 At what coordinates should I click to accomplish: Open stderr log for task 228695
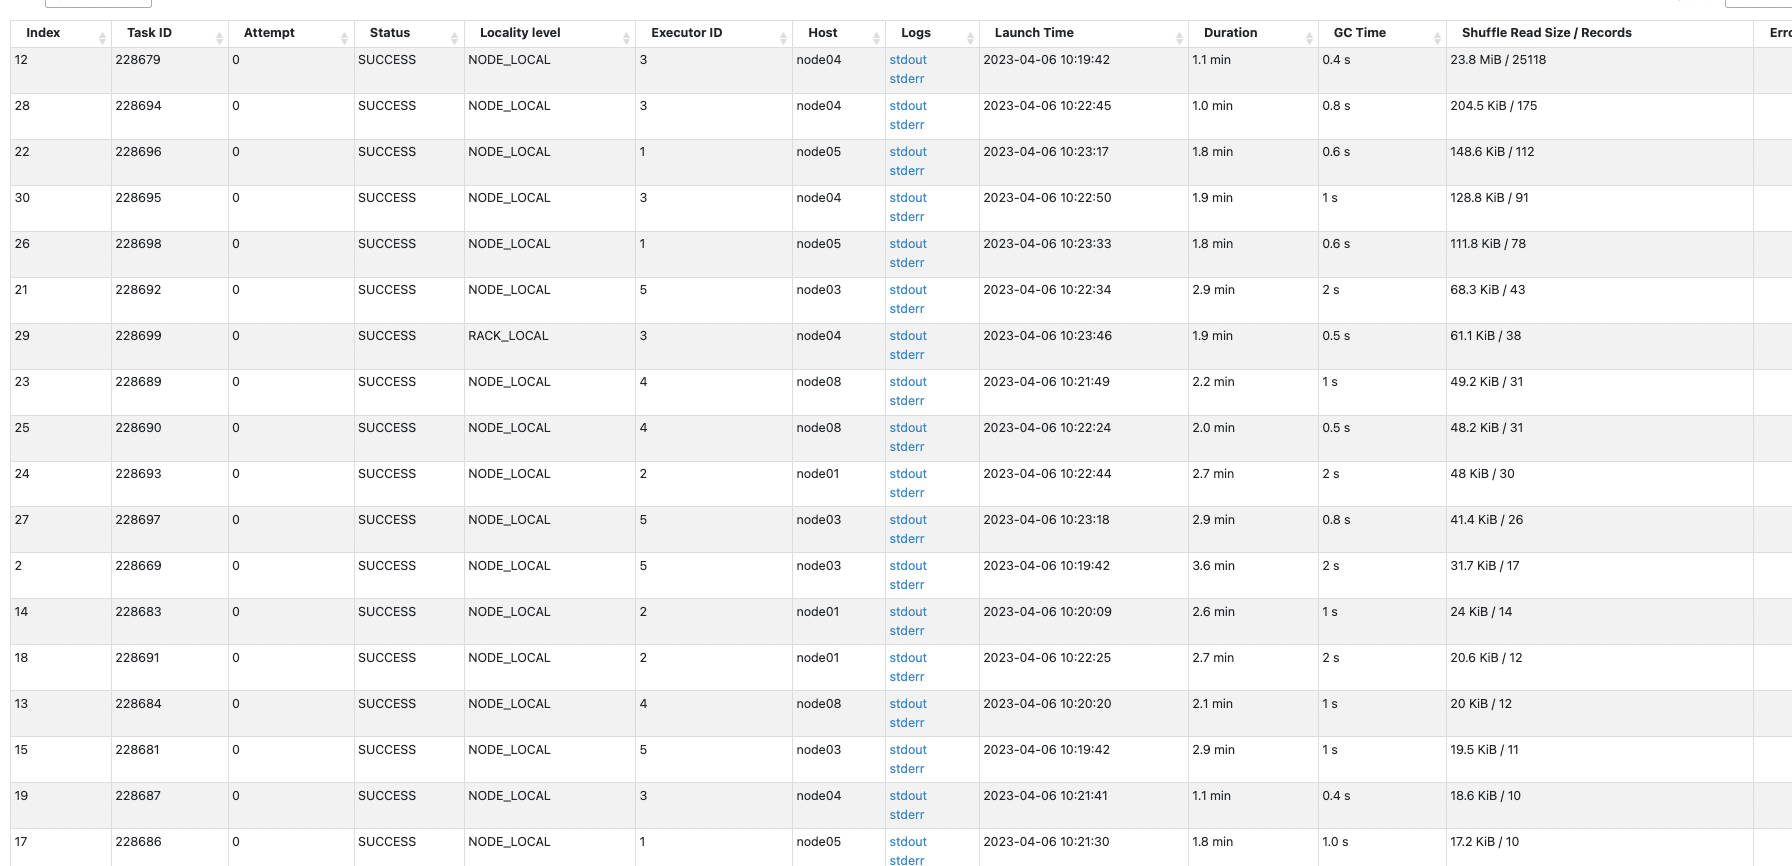907,217
